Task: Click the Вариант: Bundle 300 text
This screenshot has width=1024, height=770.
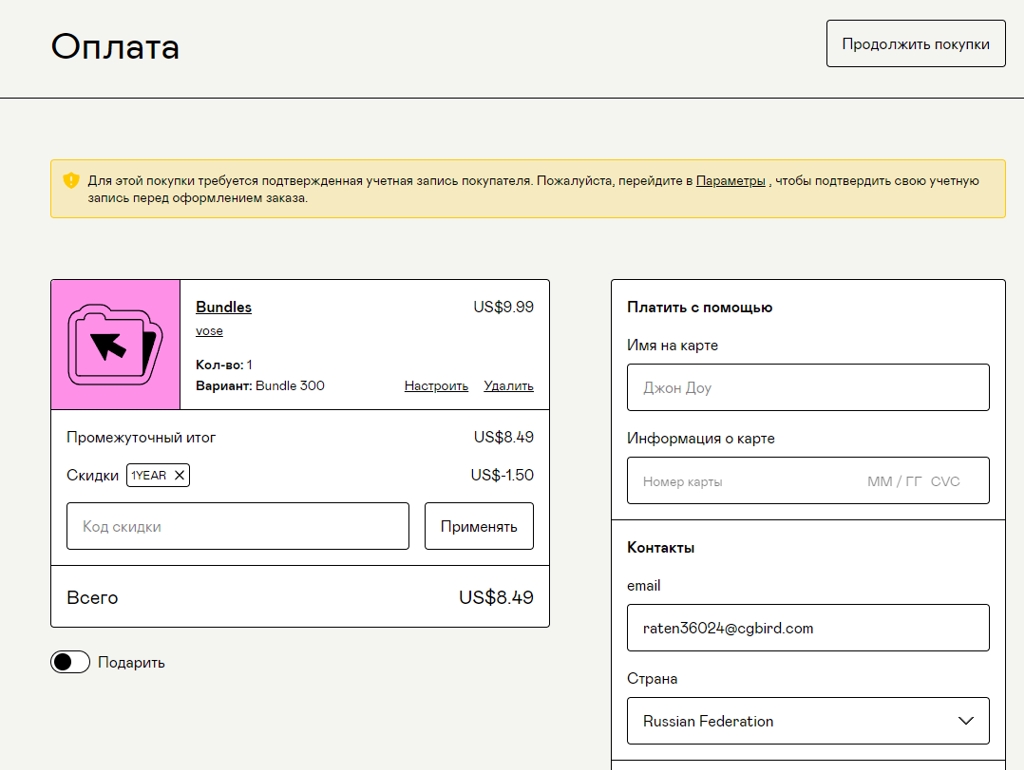Action: (260, 386)
